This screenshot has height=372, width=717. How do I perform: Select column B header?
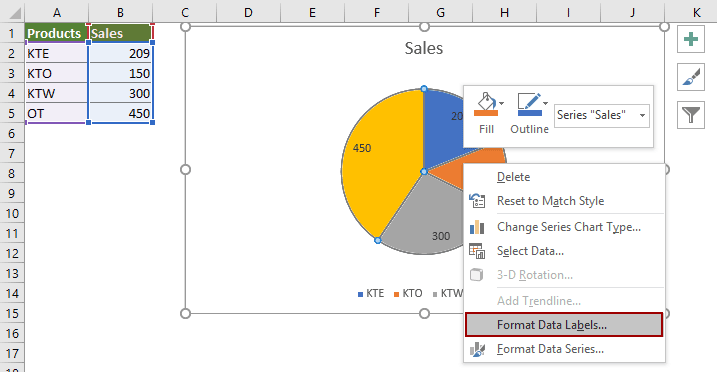120,12
